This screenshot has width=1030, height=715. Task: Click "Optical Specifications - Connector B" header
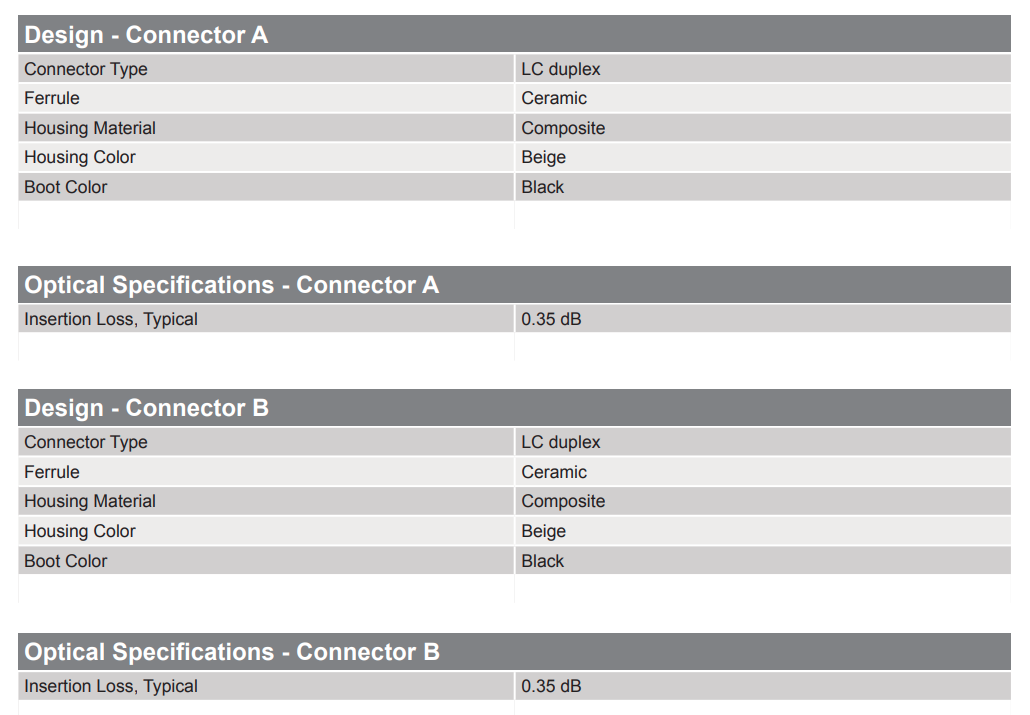232,652
